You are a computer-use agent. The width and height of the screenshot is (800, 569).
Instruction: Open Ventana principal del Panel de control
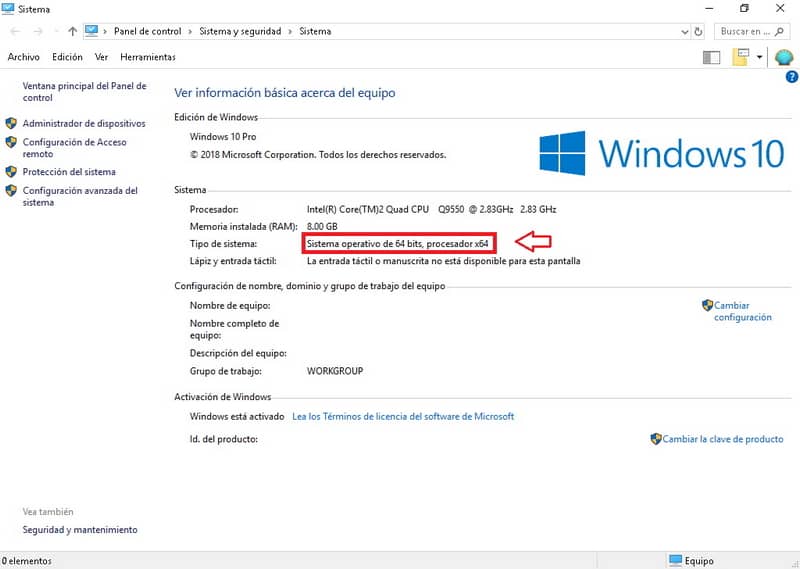84,92
